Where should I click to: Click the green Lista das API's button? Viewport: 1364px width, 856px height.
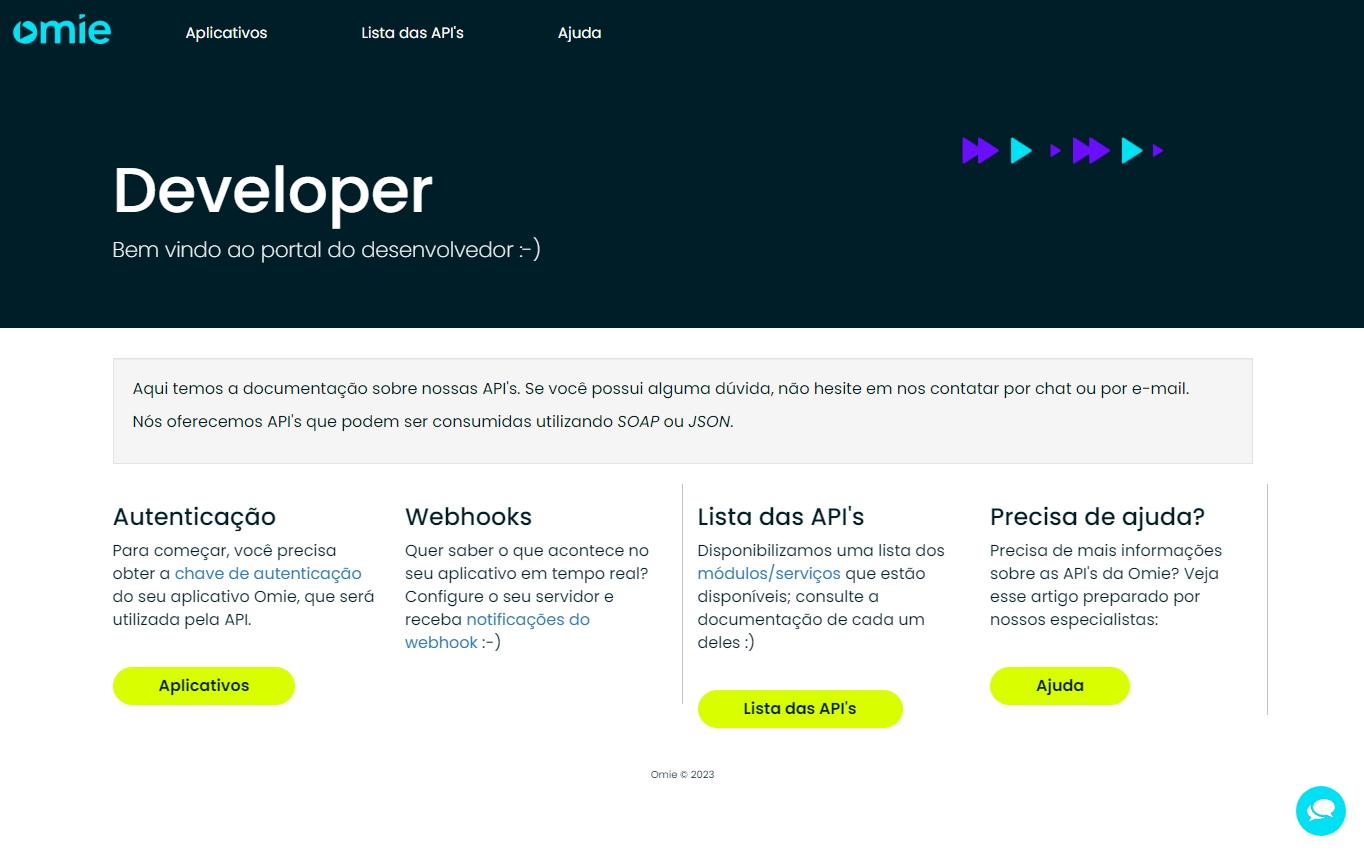[x=800, y=709]
